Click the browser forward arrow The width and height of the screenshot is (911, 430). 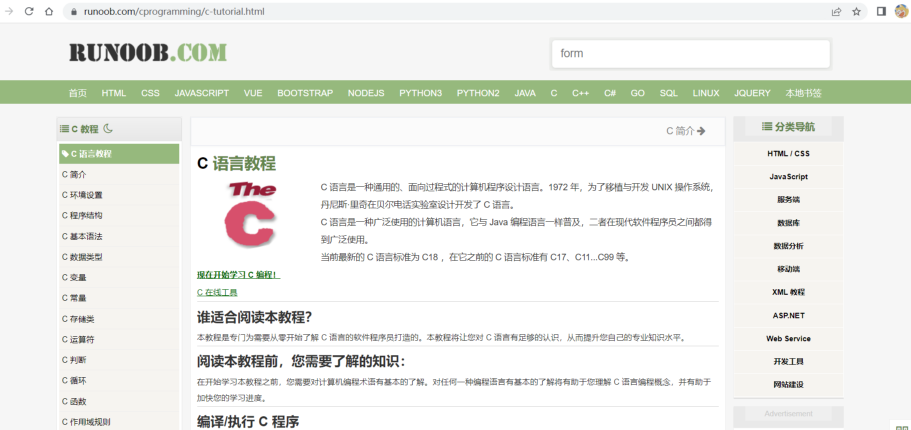click(9, 11)
